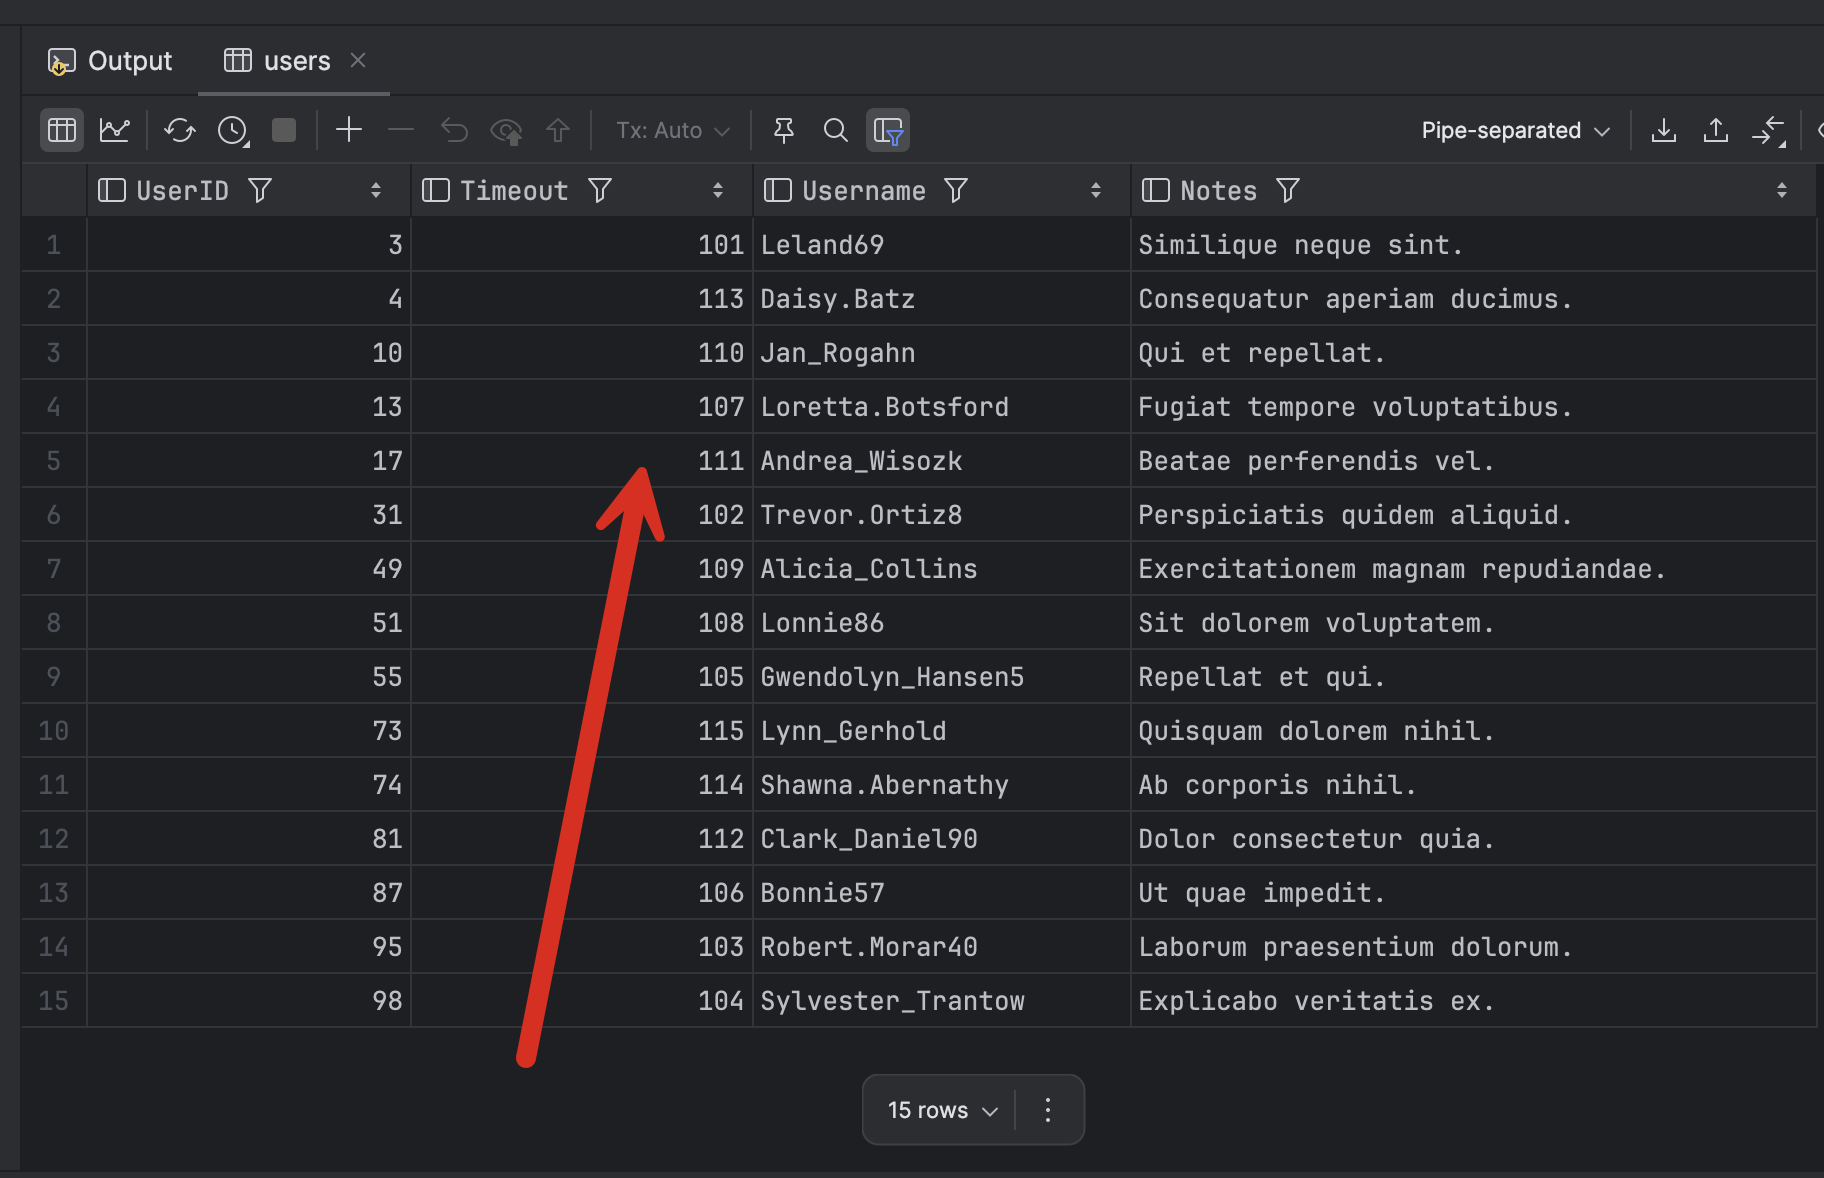Click the import data upload icon

pyautogui.click(x=1716, y=130)
